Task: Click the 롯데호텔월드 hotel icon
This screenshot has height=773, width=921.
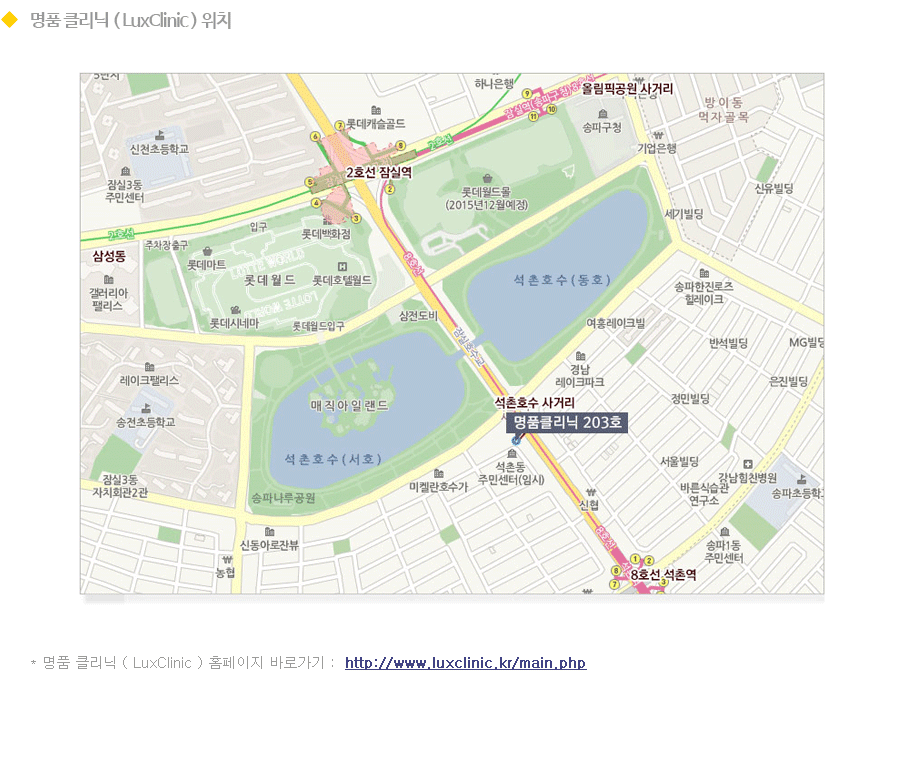Action: [342, 267]
